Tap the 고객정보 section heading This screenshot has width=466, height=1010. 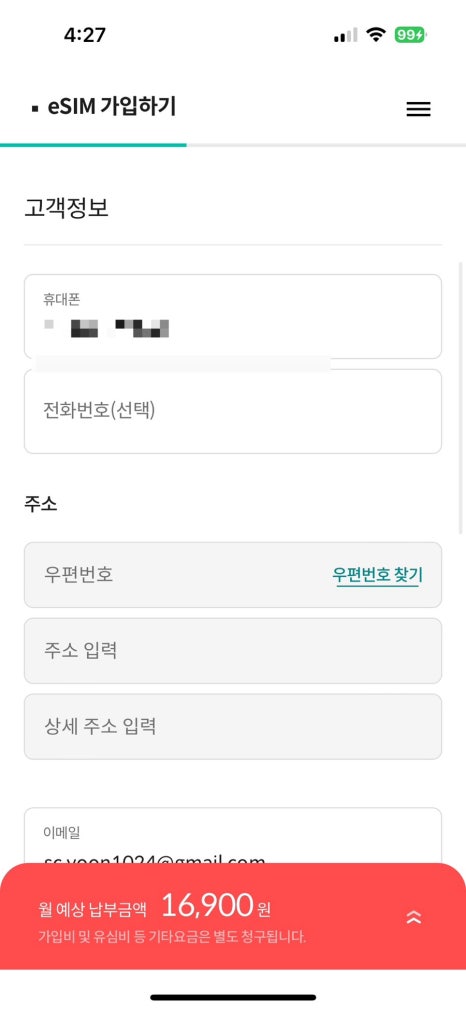[66, 209]
